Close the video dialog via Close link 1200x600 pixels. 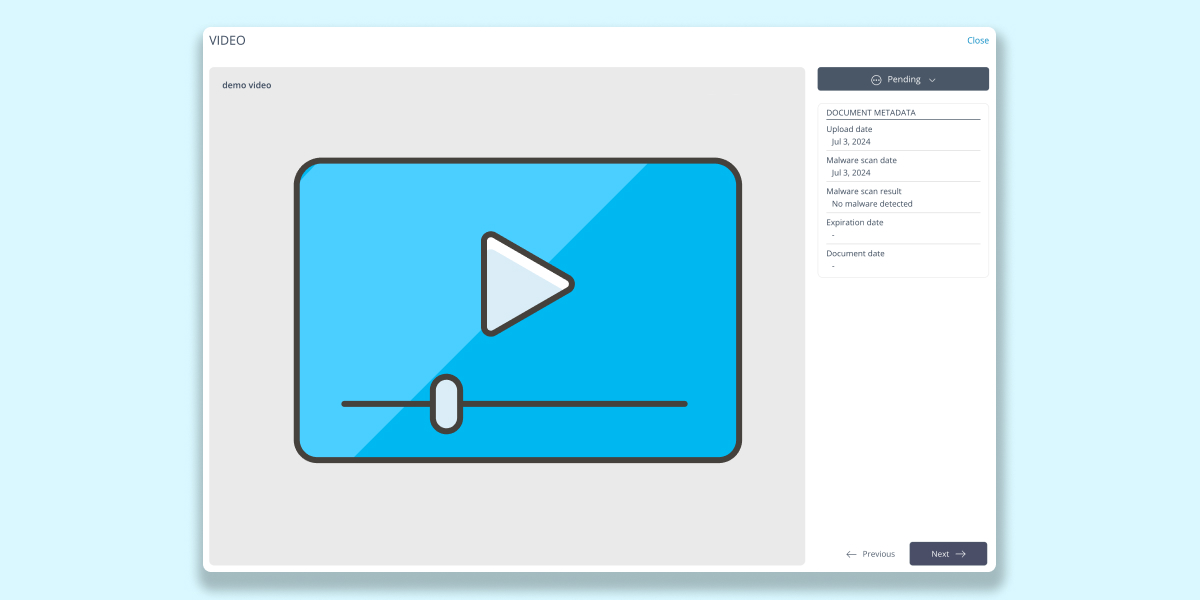point(977,41)
